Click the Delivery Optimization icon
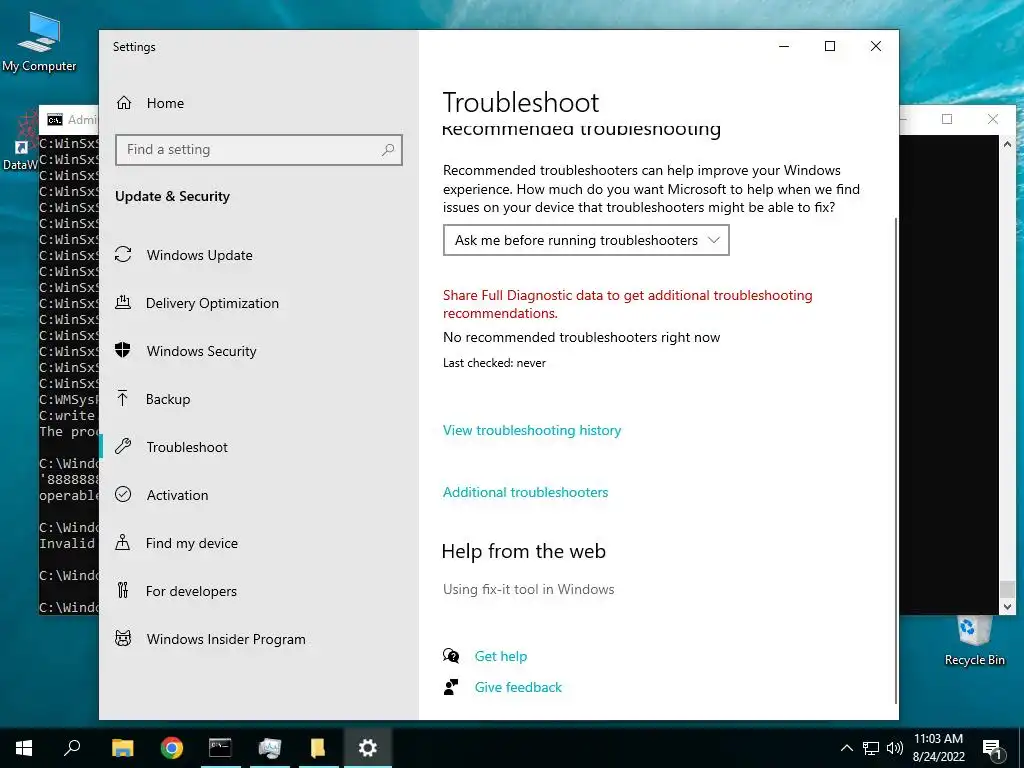The height and width of the screenshot is (768, 1024). point(123,302)
